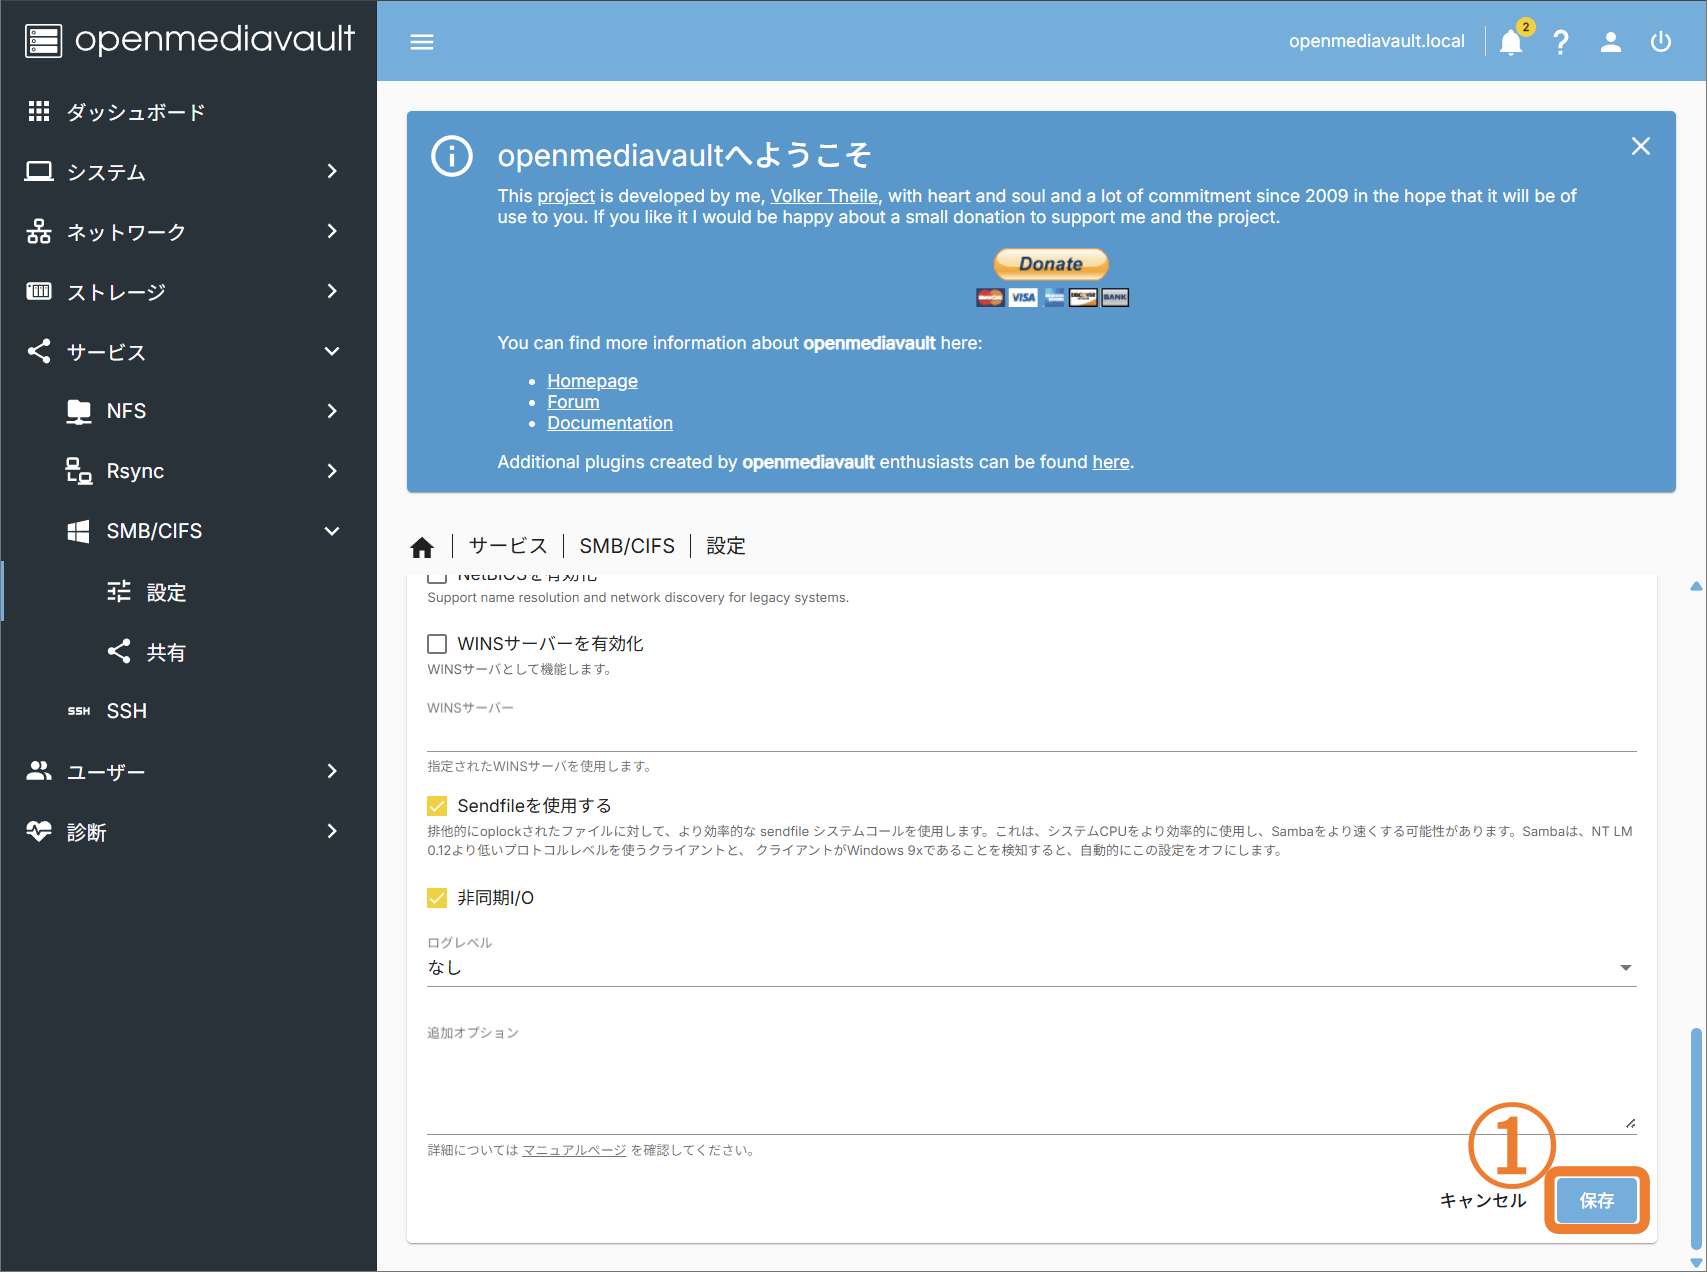Screen dimensions: 1707x1272
Task: Open the notifications bell
Action: (x=1511, y=42)
